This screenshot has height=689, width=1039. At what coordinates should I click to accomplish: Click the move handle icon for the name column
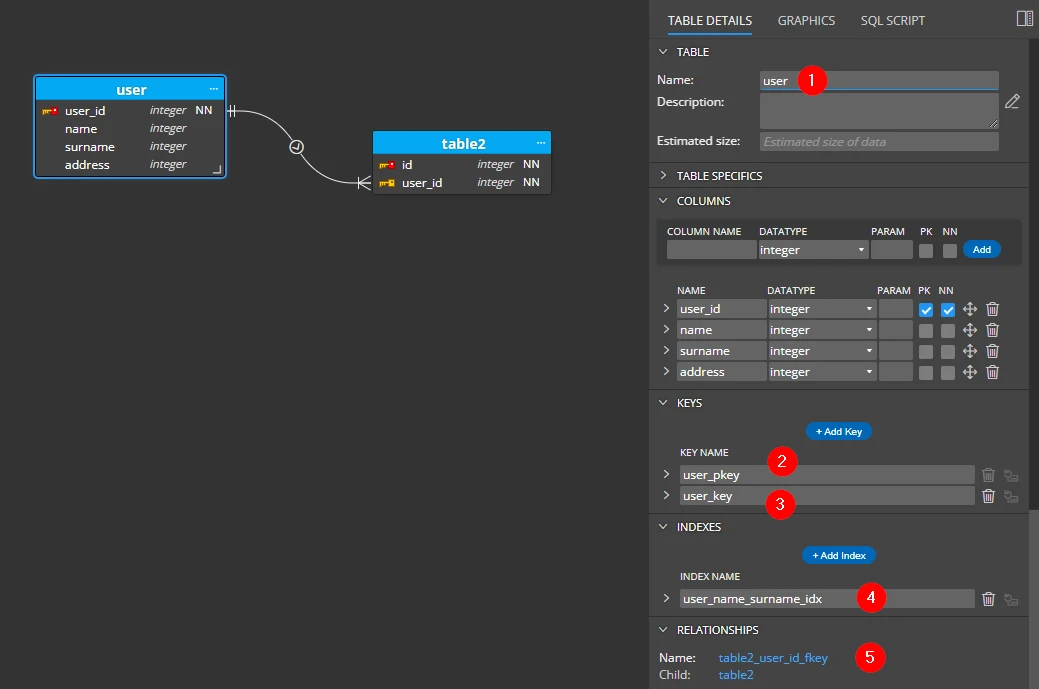pyautogui.click(x=968, y=330)
